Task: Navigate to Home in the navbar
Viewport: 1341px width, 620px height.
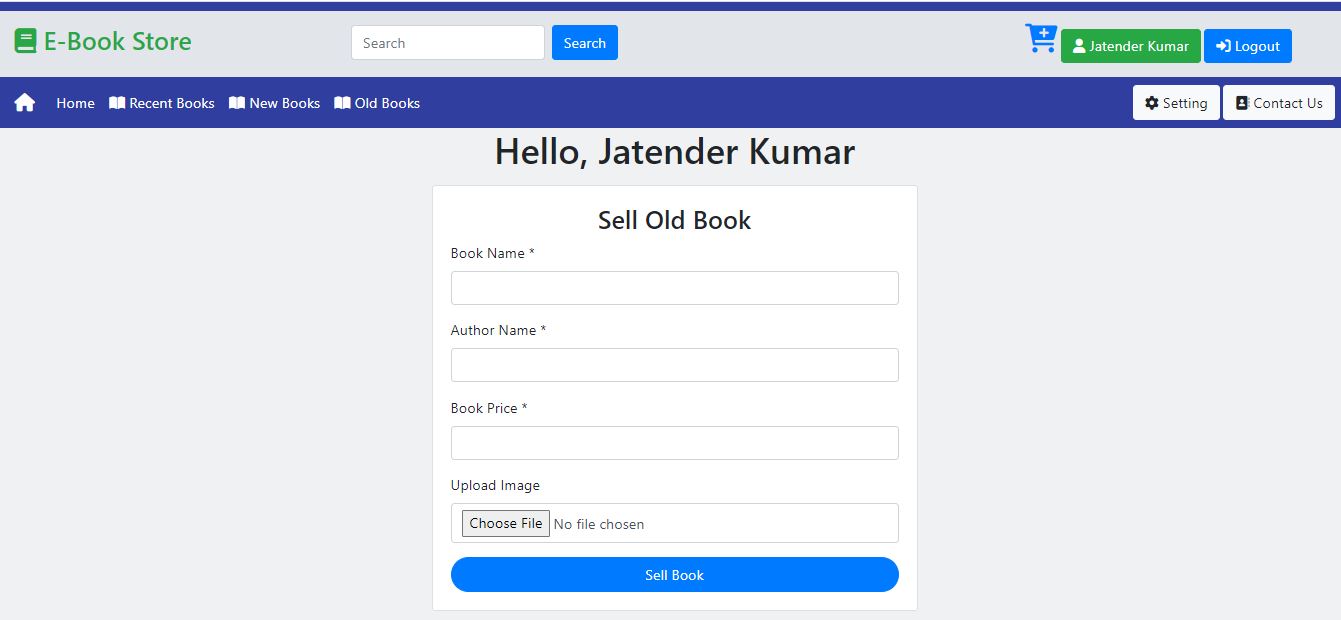Action: (x=75, y=102)
